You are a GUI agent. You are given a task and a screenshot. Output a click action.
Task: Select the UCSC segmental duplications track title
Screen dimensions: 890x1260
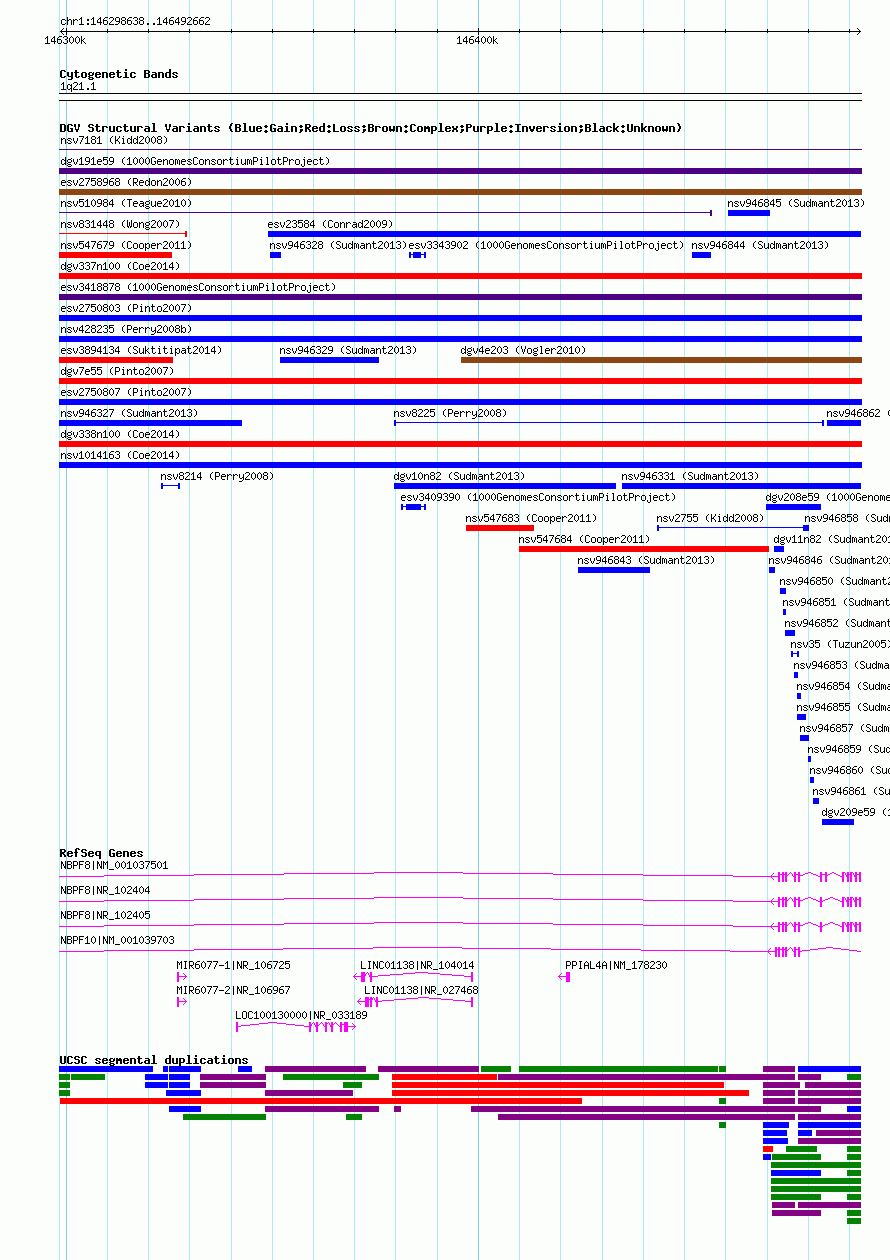click(154, 1060)
